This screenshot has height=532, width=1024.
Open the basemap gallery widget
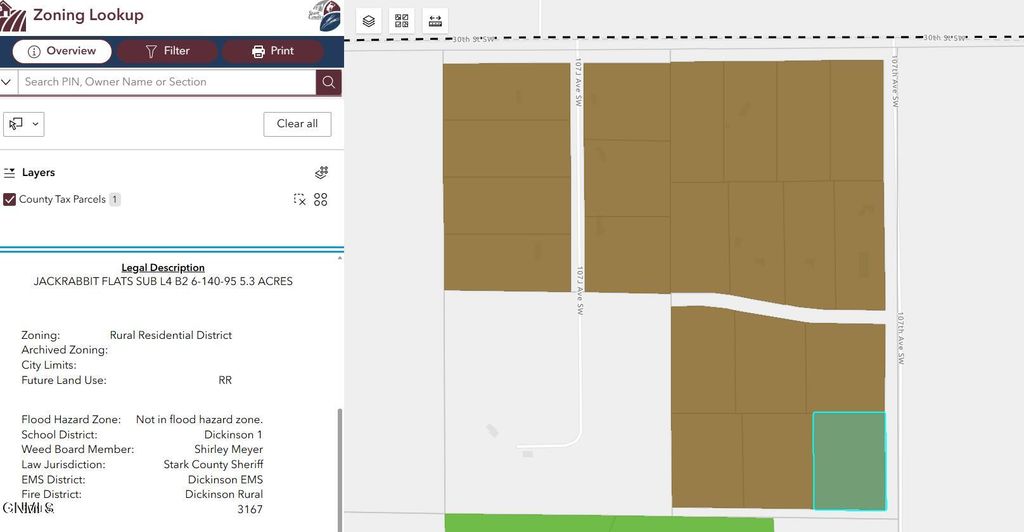click(402, 21)
